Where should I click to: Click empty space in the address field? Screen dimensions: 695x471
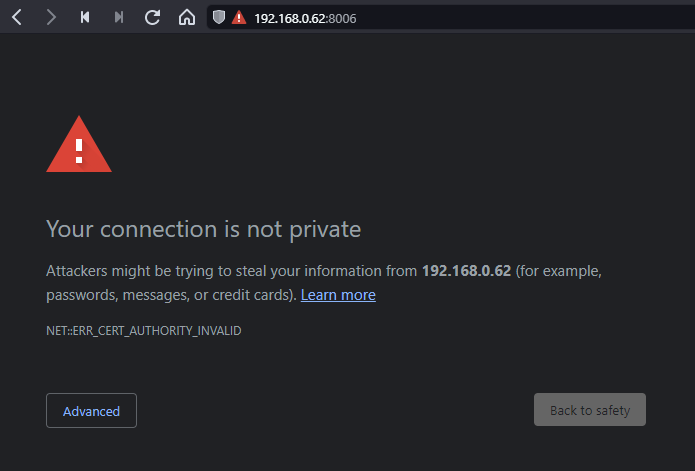click(520, 18)
